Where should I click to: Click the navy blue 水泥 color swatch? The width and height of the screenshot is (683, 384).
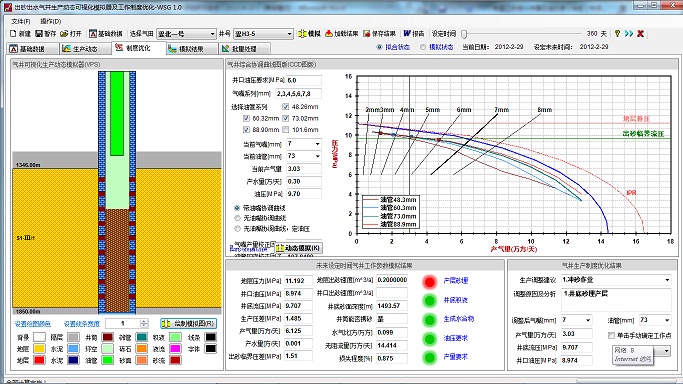point(73,360)
